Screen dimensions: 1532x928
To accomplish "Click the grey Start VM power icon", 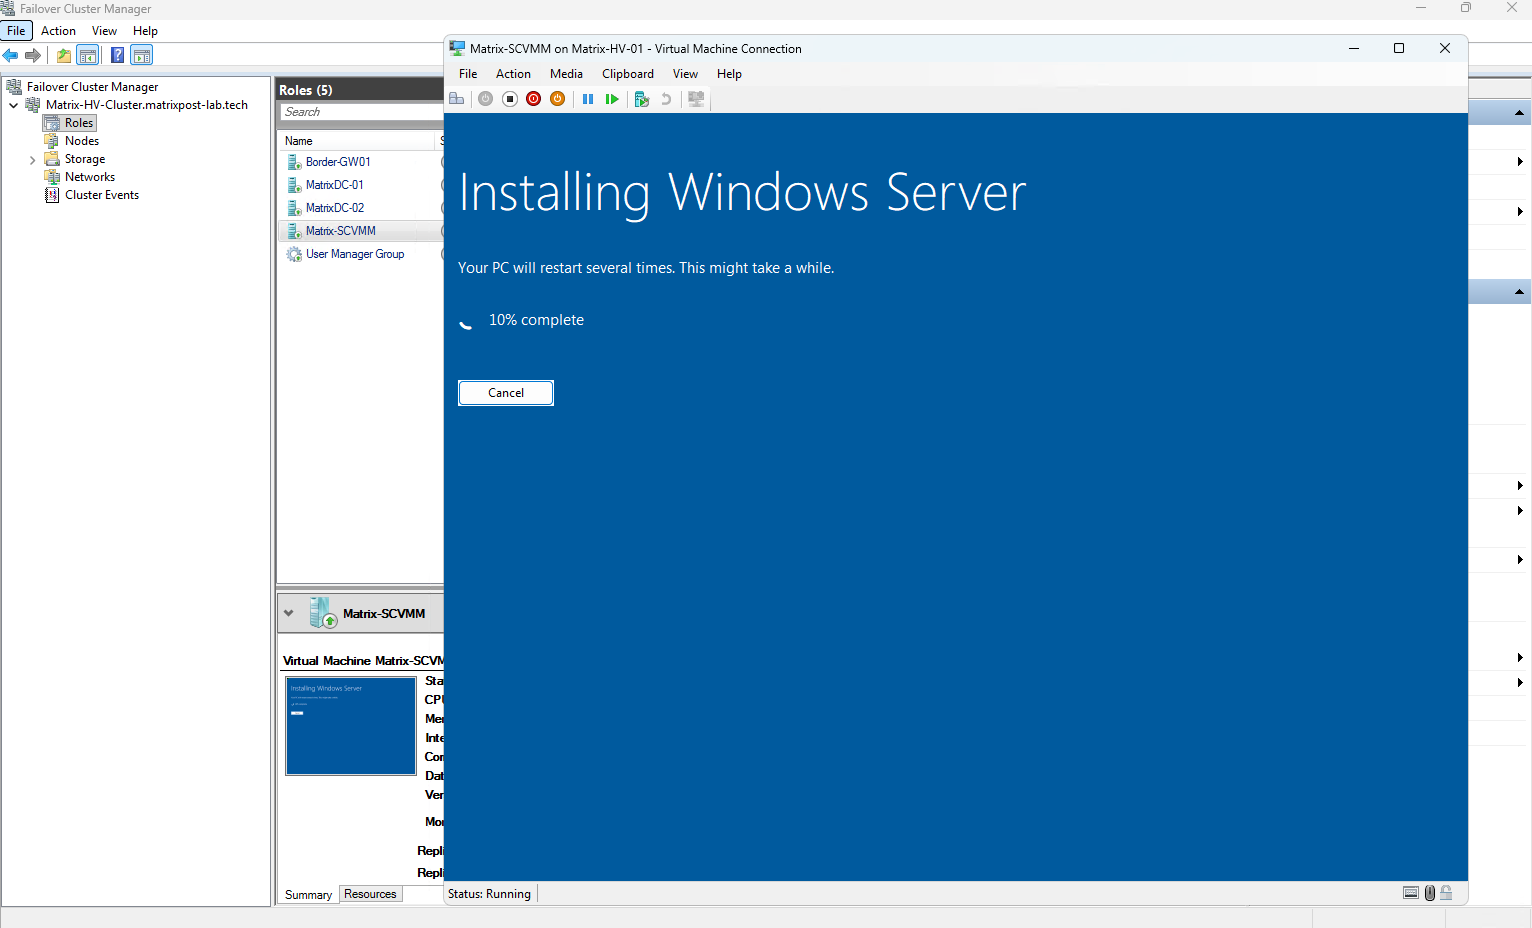I will click(485, 99).
